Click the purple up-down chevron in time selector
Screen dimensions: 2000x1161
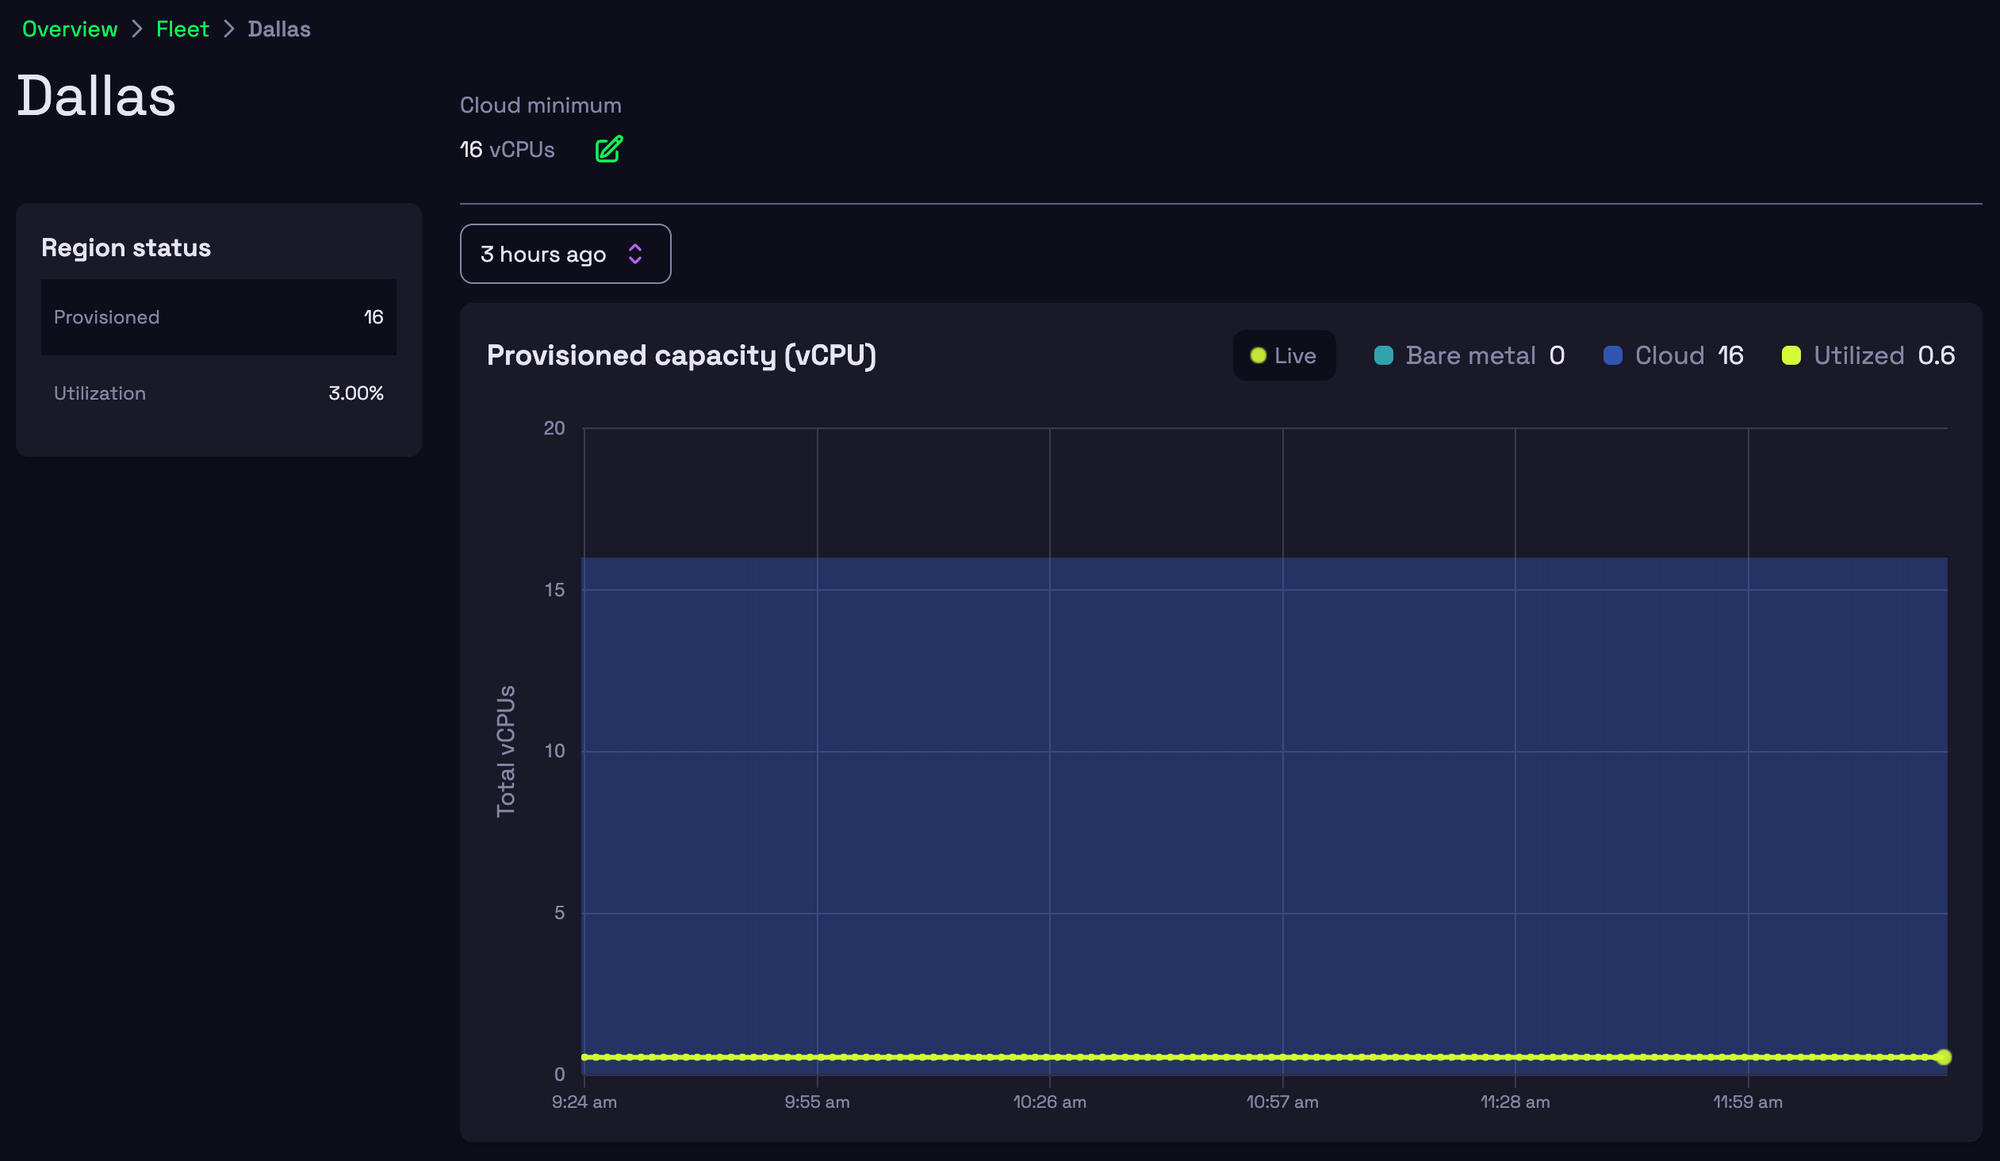[635, 254]
